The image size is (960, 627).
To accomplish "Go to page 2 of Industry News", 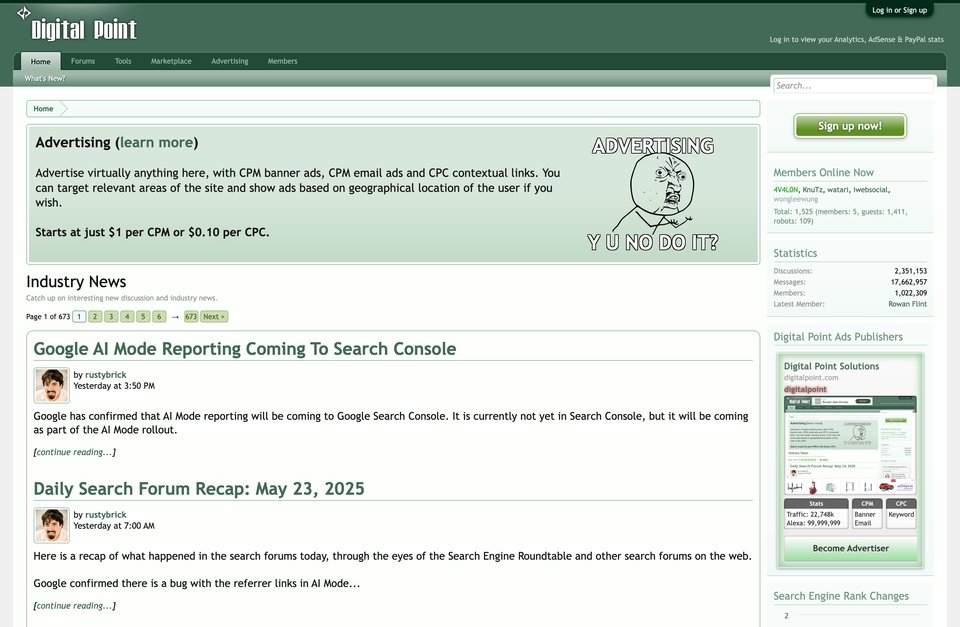I will (x=95, y=317).
